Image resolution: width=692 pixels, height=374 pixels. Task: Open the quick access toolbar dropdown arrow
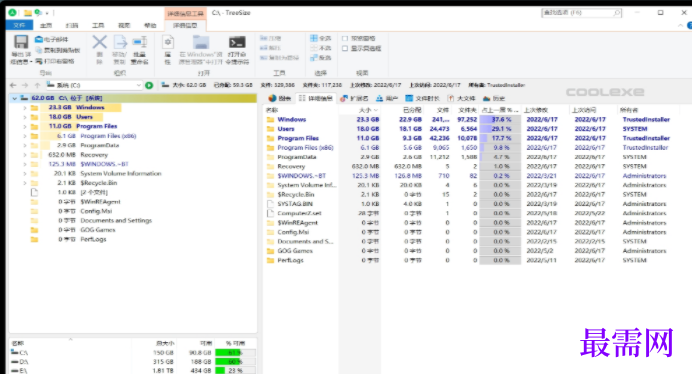tap(47, 13)
